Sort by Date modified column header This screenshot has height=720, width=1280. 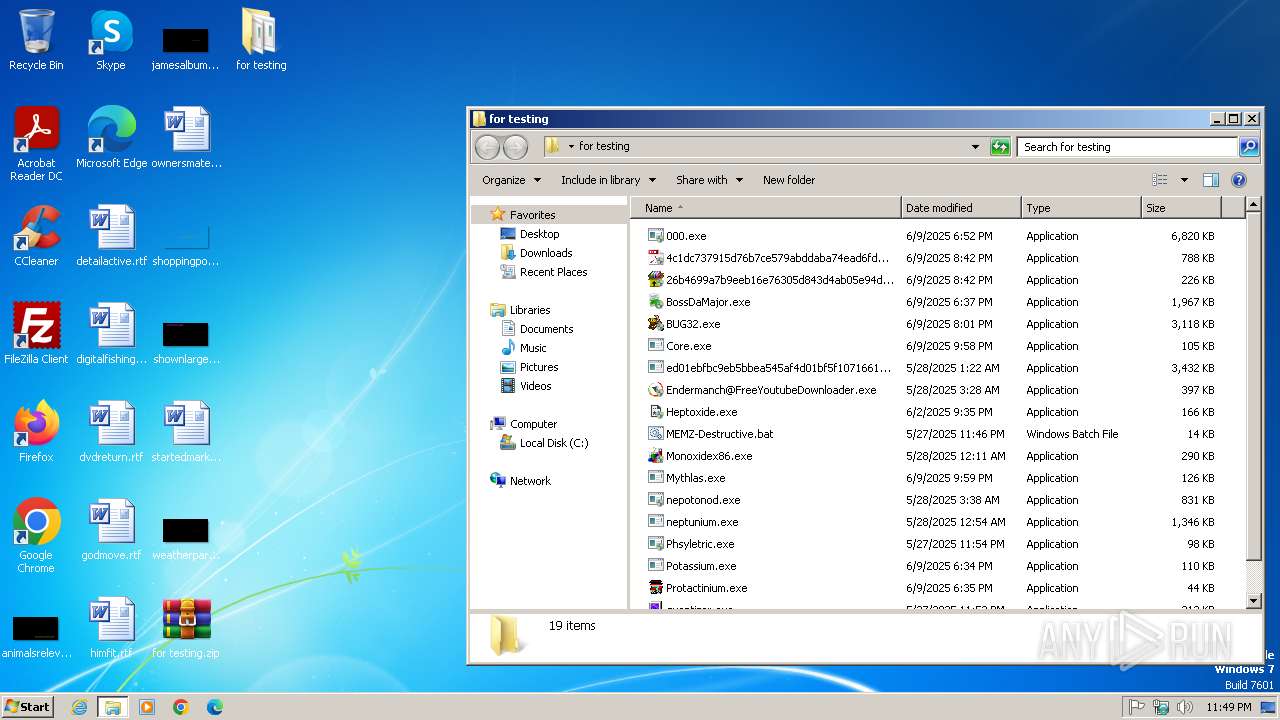(x=961, y=208)
